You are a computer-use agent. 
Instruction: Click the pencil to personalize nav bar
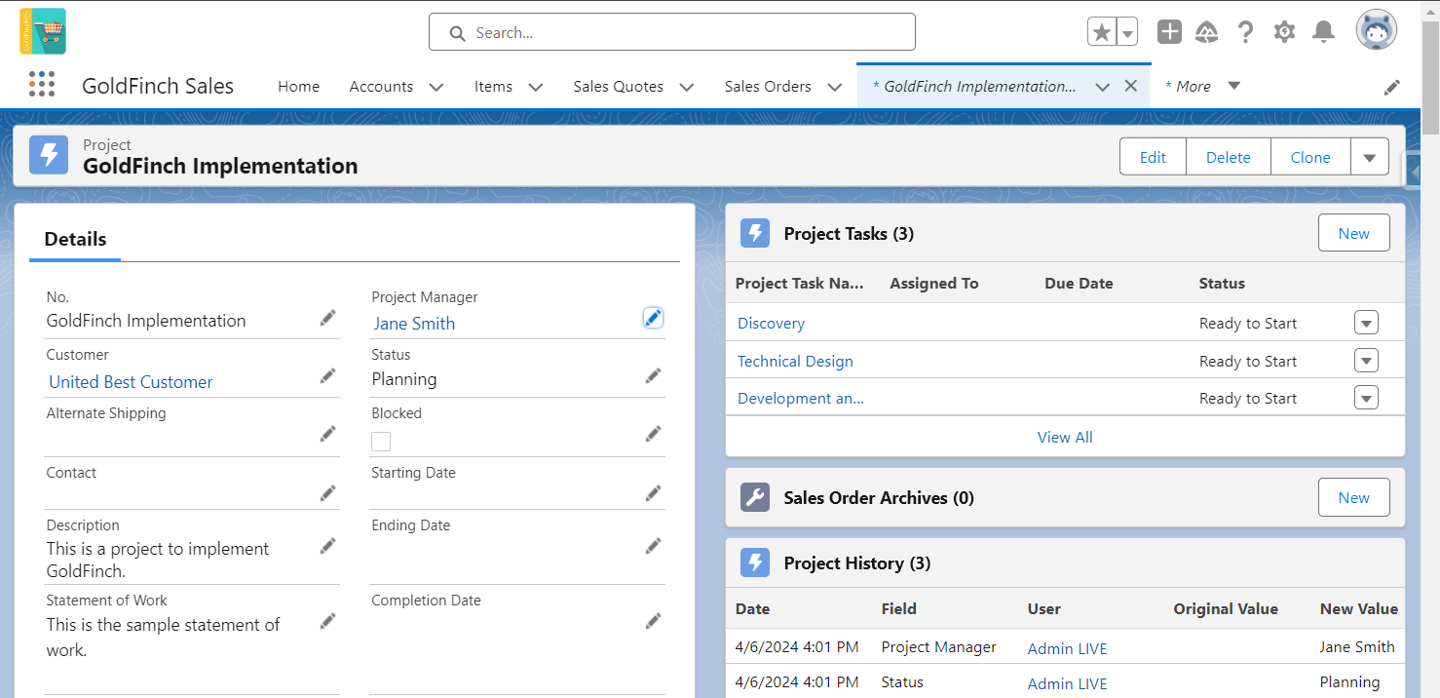[x=1392, y=87]
